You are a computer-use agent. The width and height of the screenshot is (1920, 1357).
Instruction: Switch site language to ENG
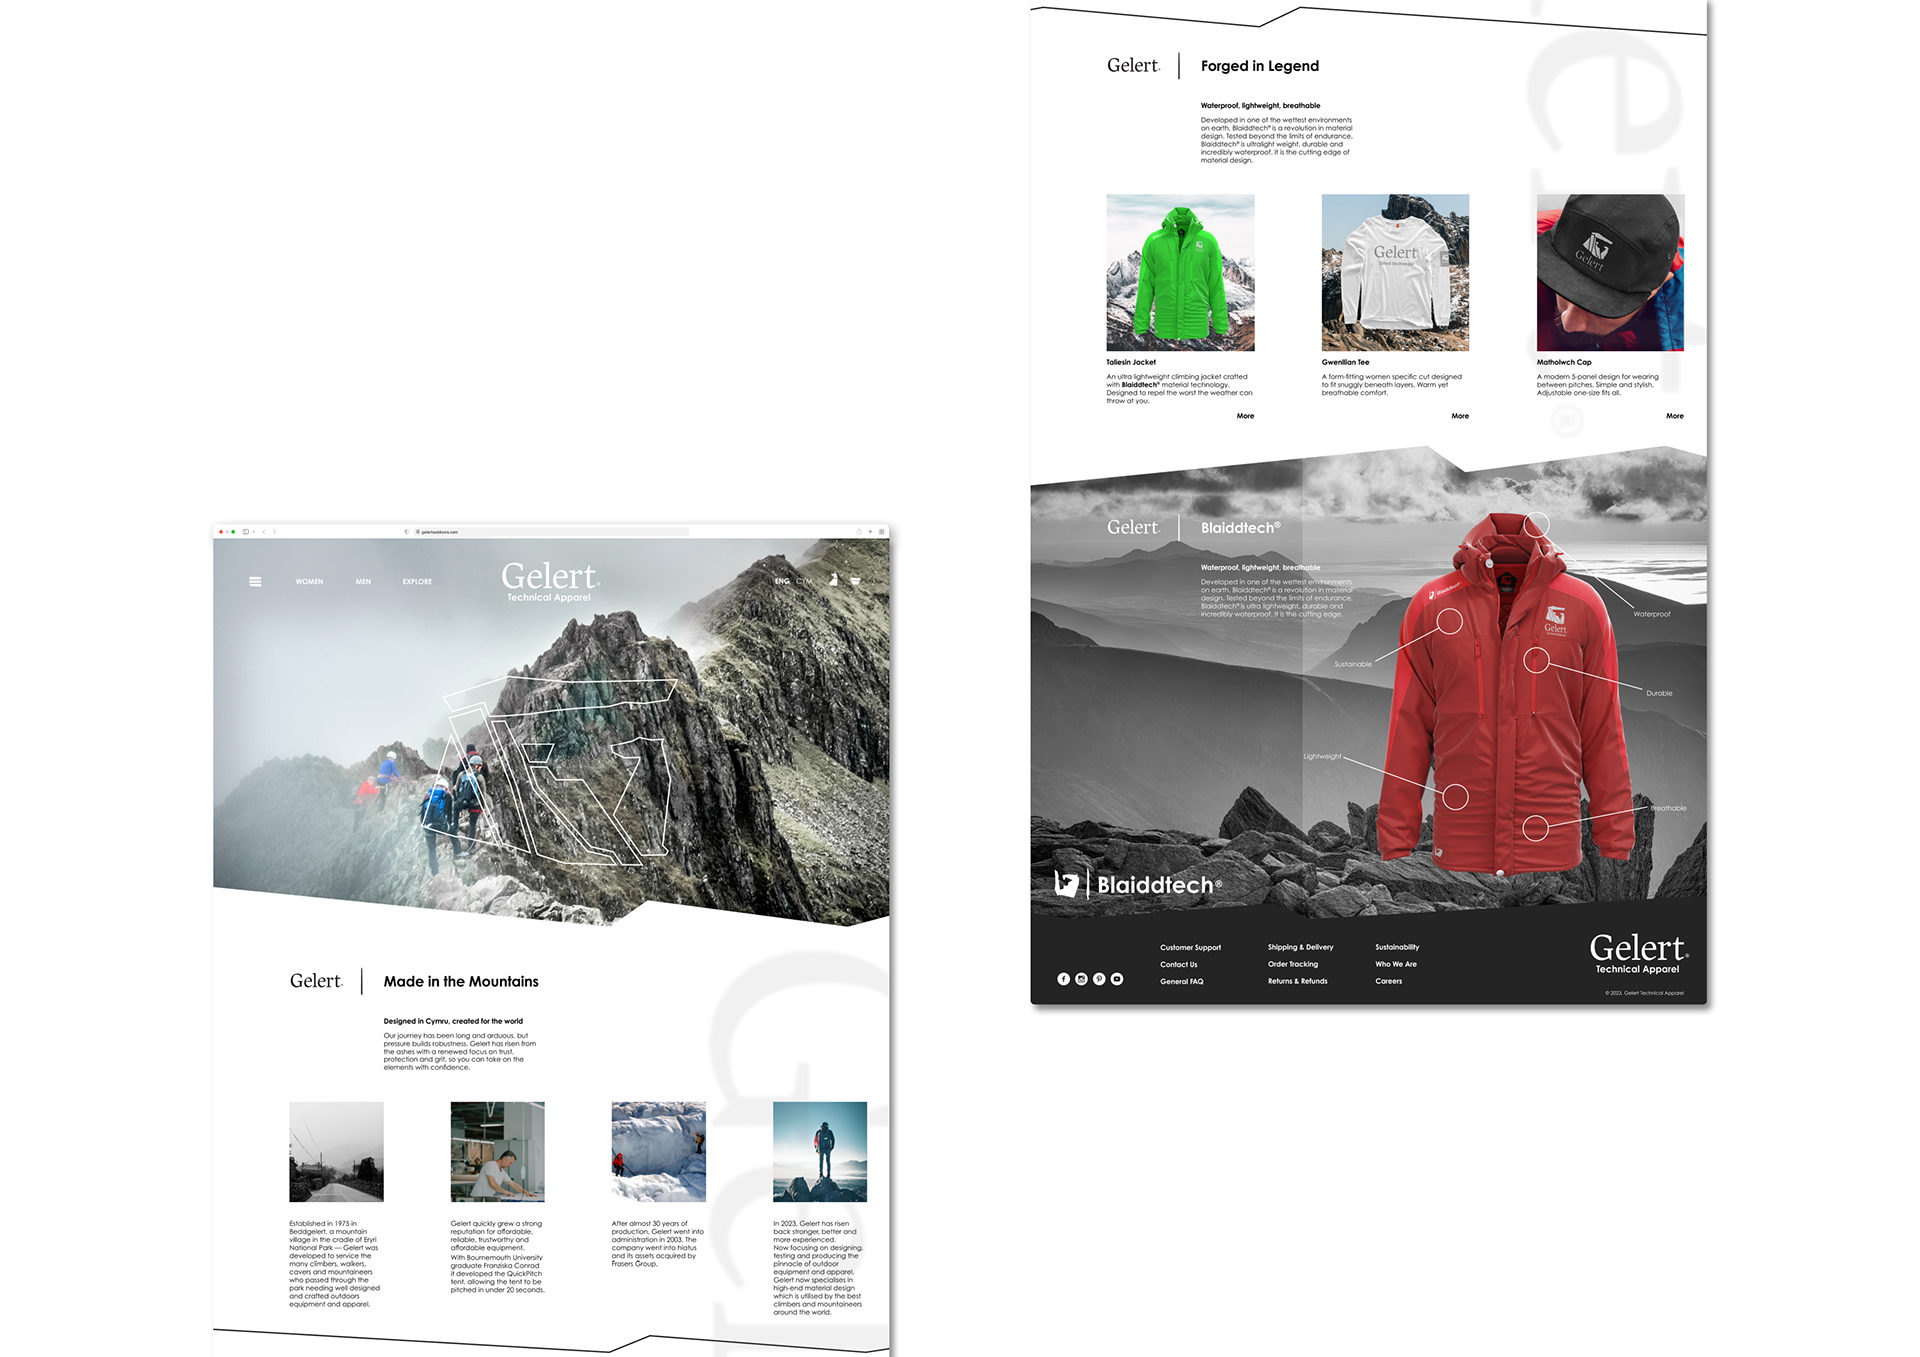tap(782, 581)
